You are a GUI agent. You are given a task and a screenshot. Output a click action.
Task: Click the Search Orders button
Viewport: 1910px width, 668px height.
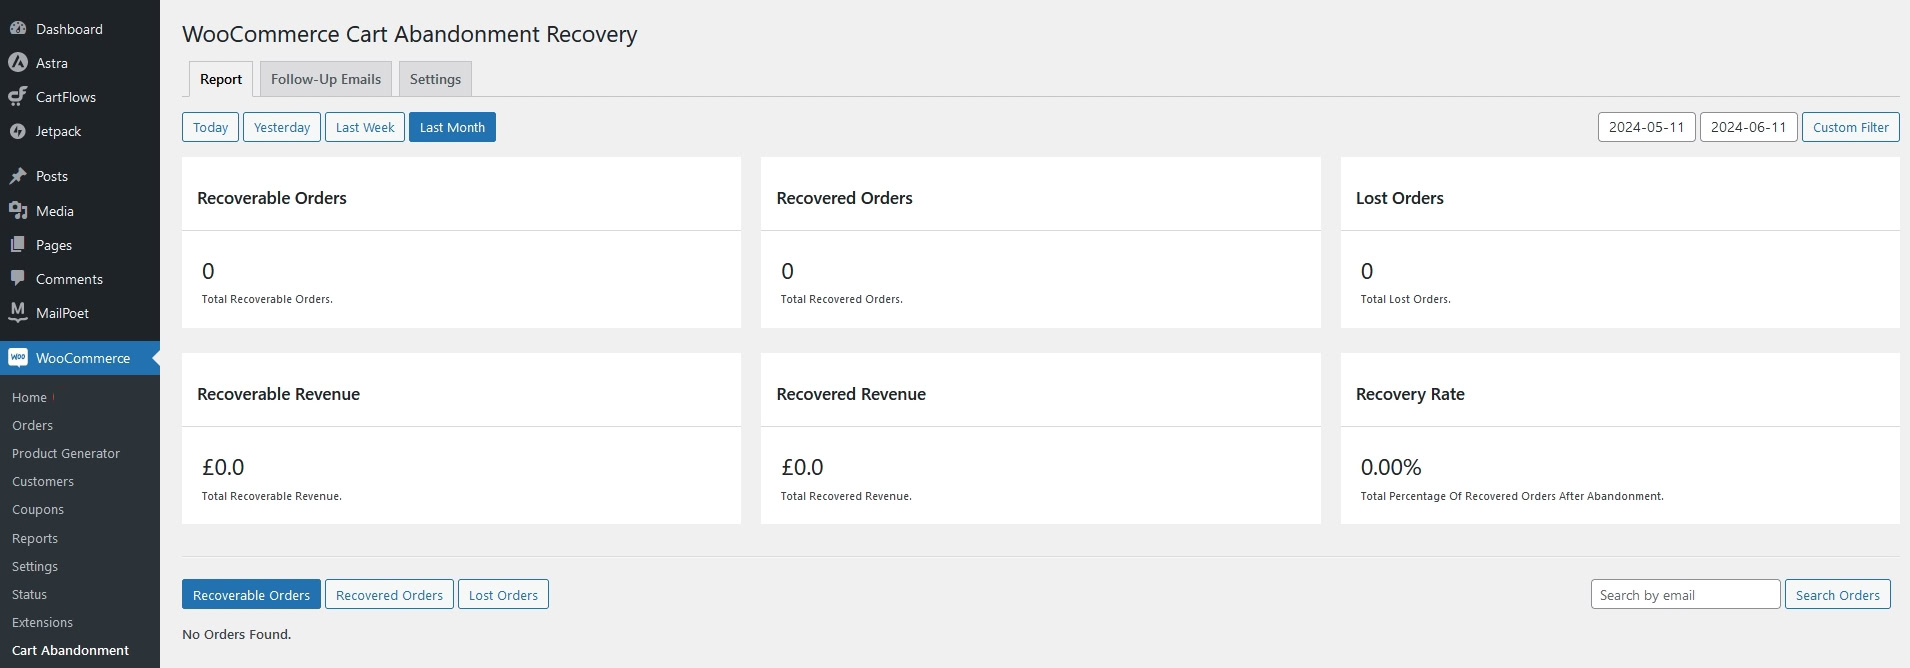click(1837, 594)
